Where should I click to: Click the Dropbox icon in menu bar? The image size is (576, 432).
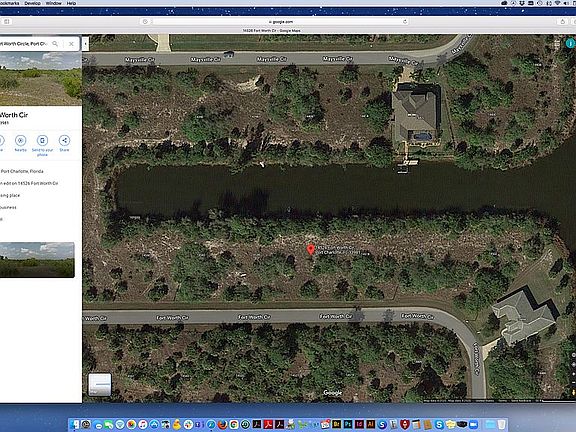pos(522,3)
